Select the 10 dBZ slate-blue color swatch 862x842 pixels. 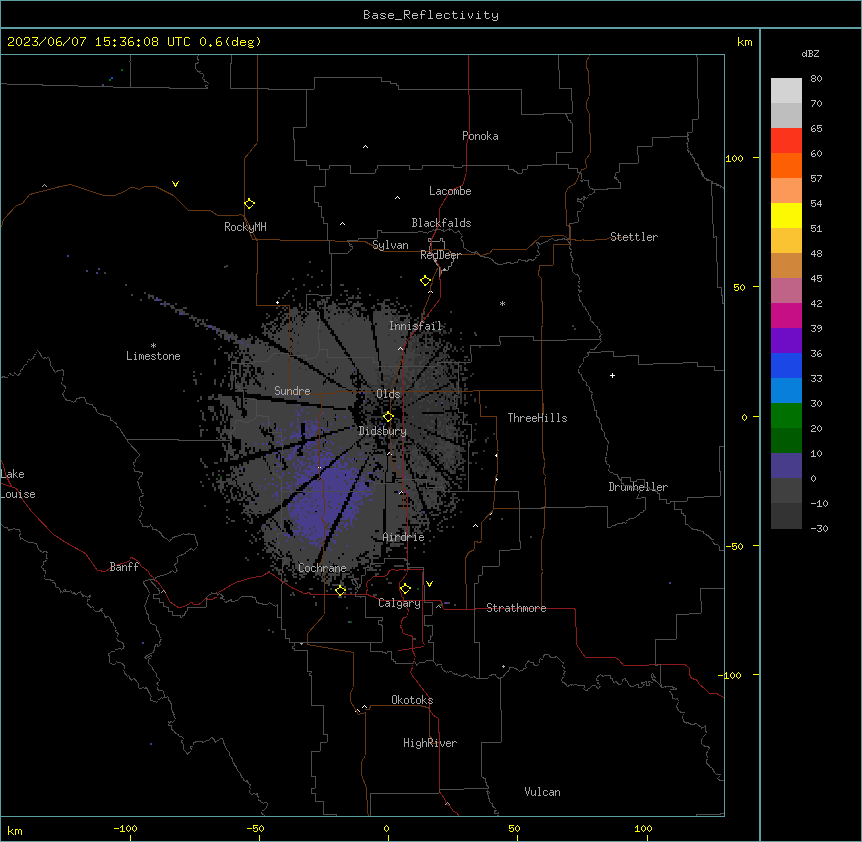click(x=786, y=466)
